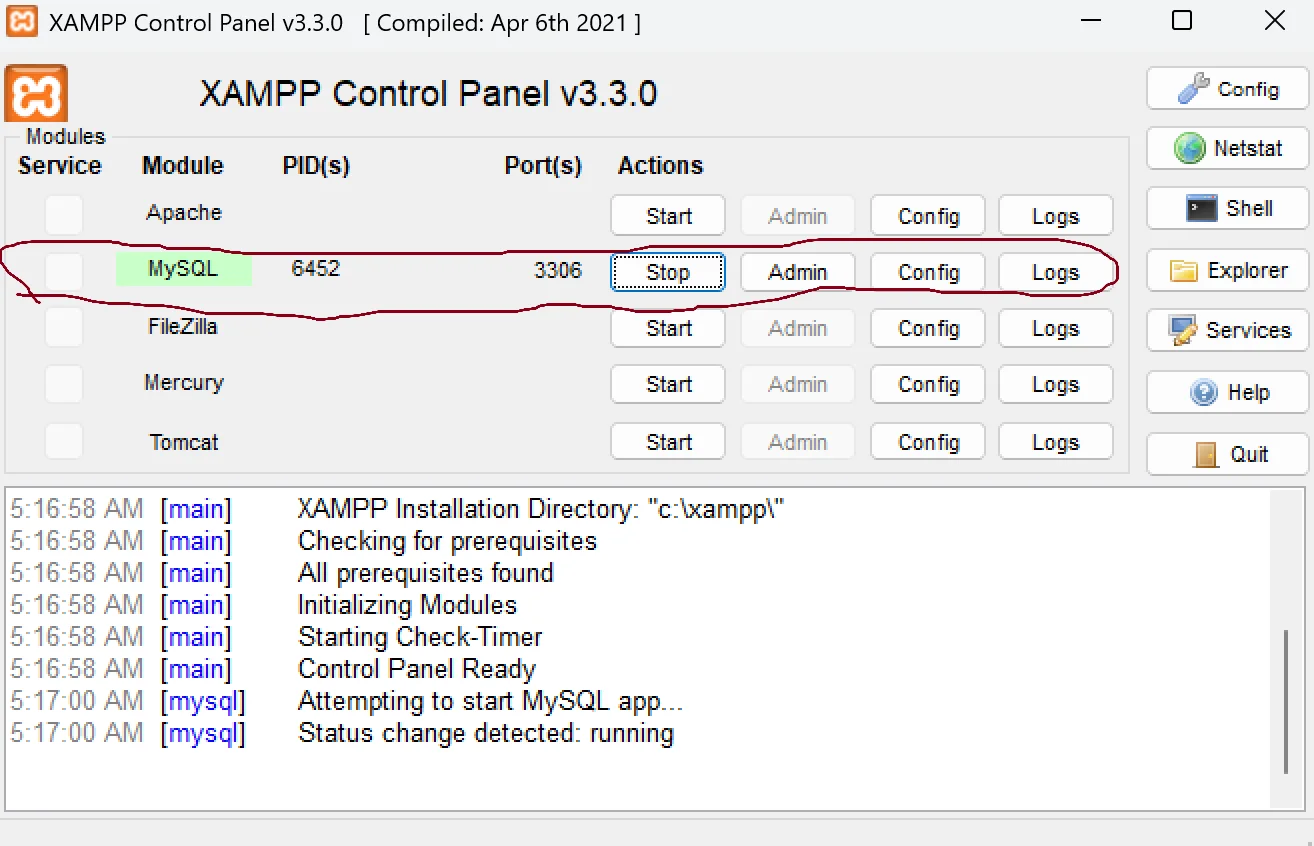1314x846 pixels.
Task: Click the green-highlighted MySQL module label
Action: coord(183,268)
